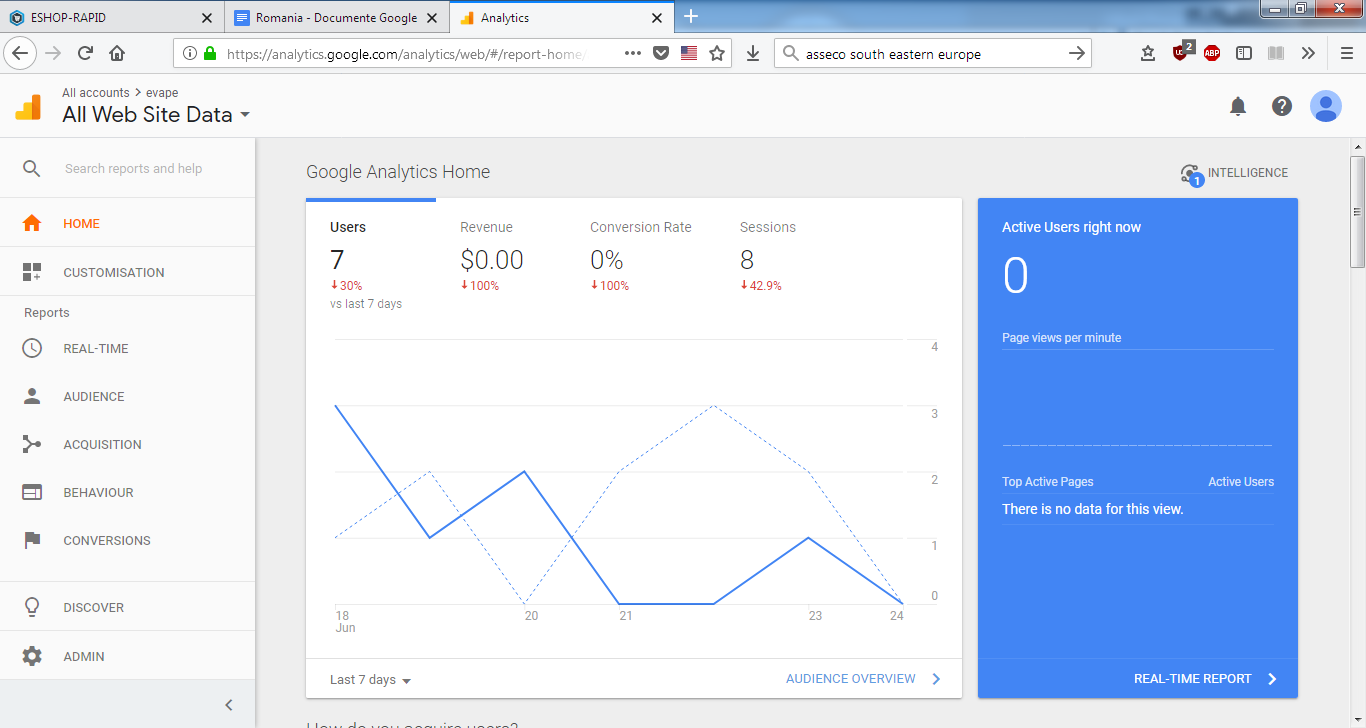This screenshot has width=1366, height=728.
Task: Open the Firefox hamburger menu
Action: (x=1347, y=53)
